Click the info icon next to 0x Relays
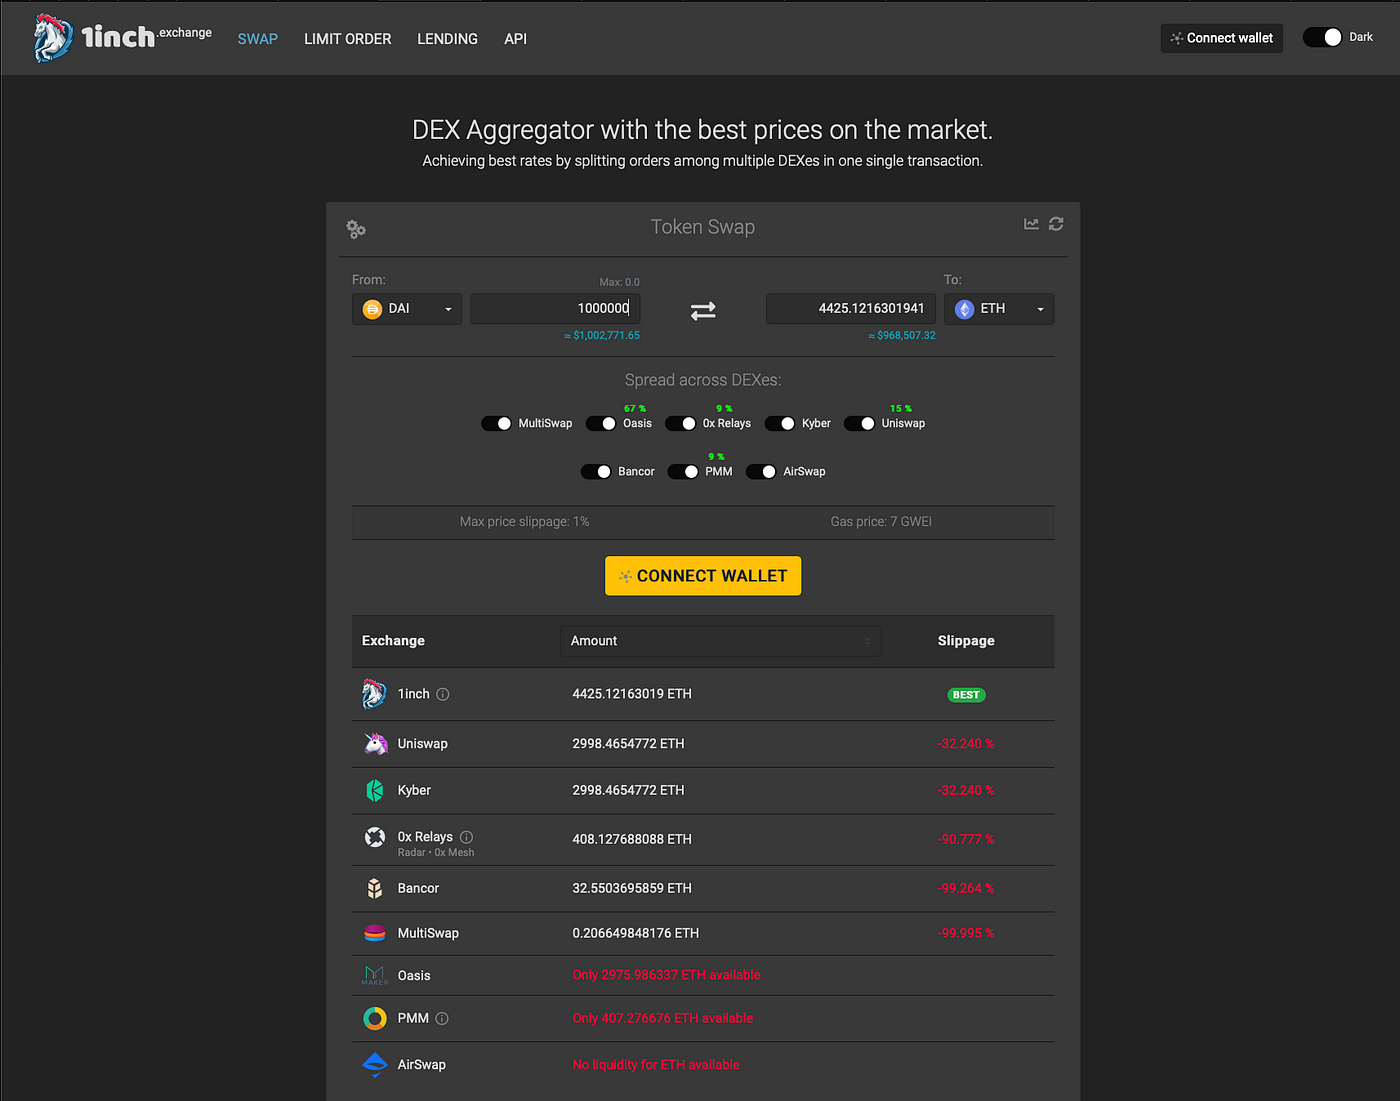1400x1101 pixels. [x=466, y=837]
